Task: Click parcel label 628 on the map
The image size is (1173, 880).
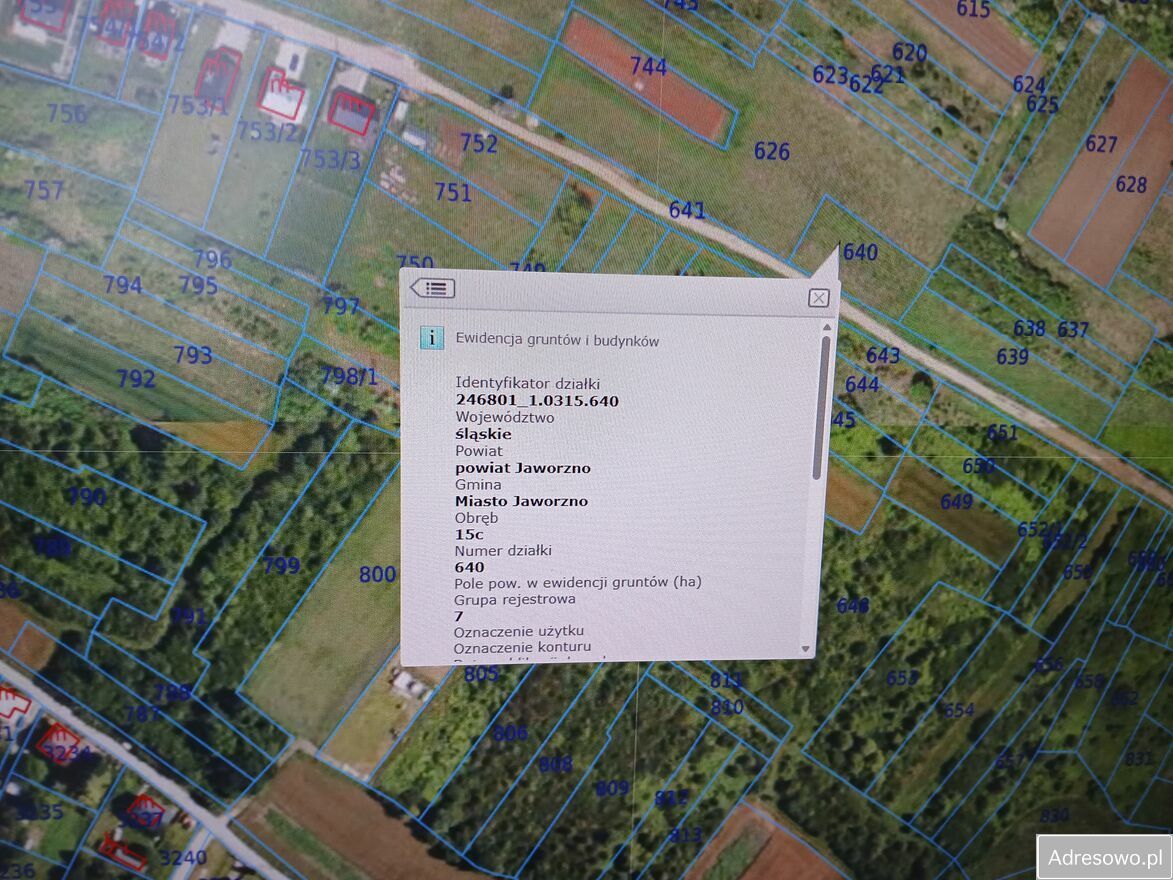Action: click(x=1131, y=184)
